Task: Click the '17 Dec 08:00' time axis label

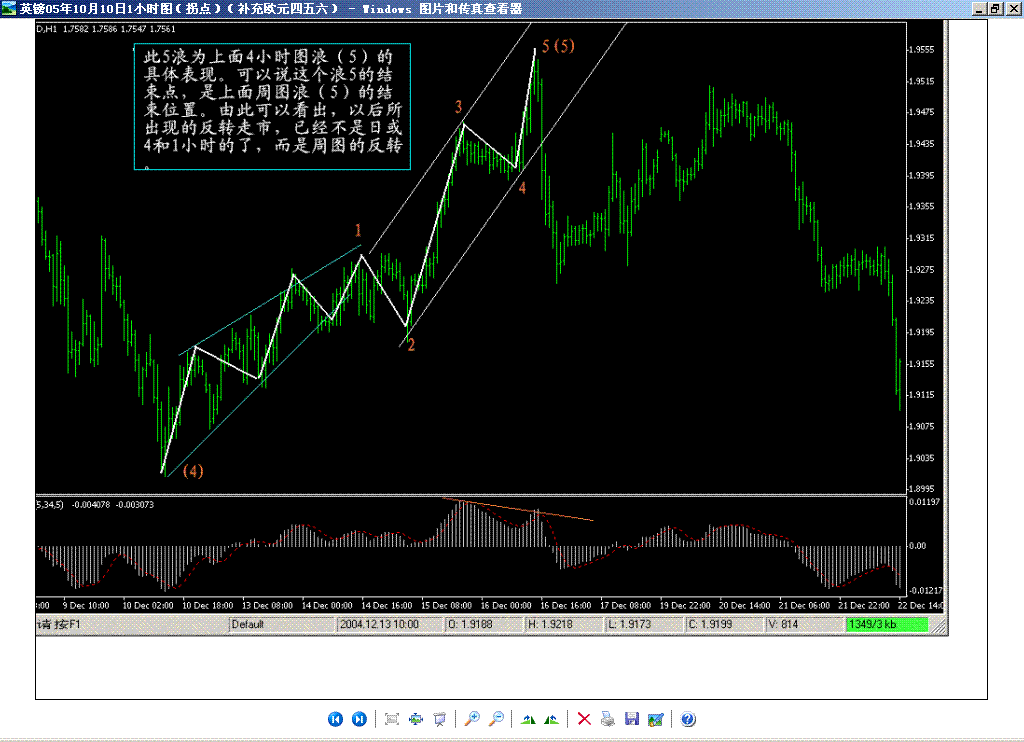Action: 625,605
